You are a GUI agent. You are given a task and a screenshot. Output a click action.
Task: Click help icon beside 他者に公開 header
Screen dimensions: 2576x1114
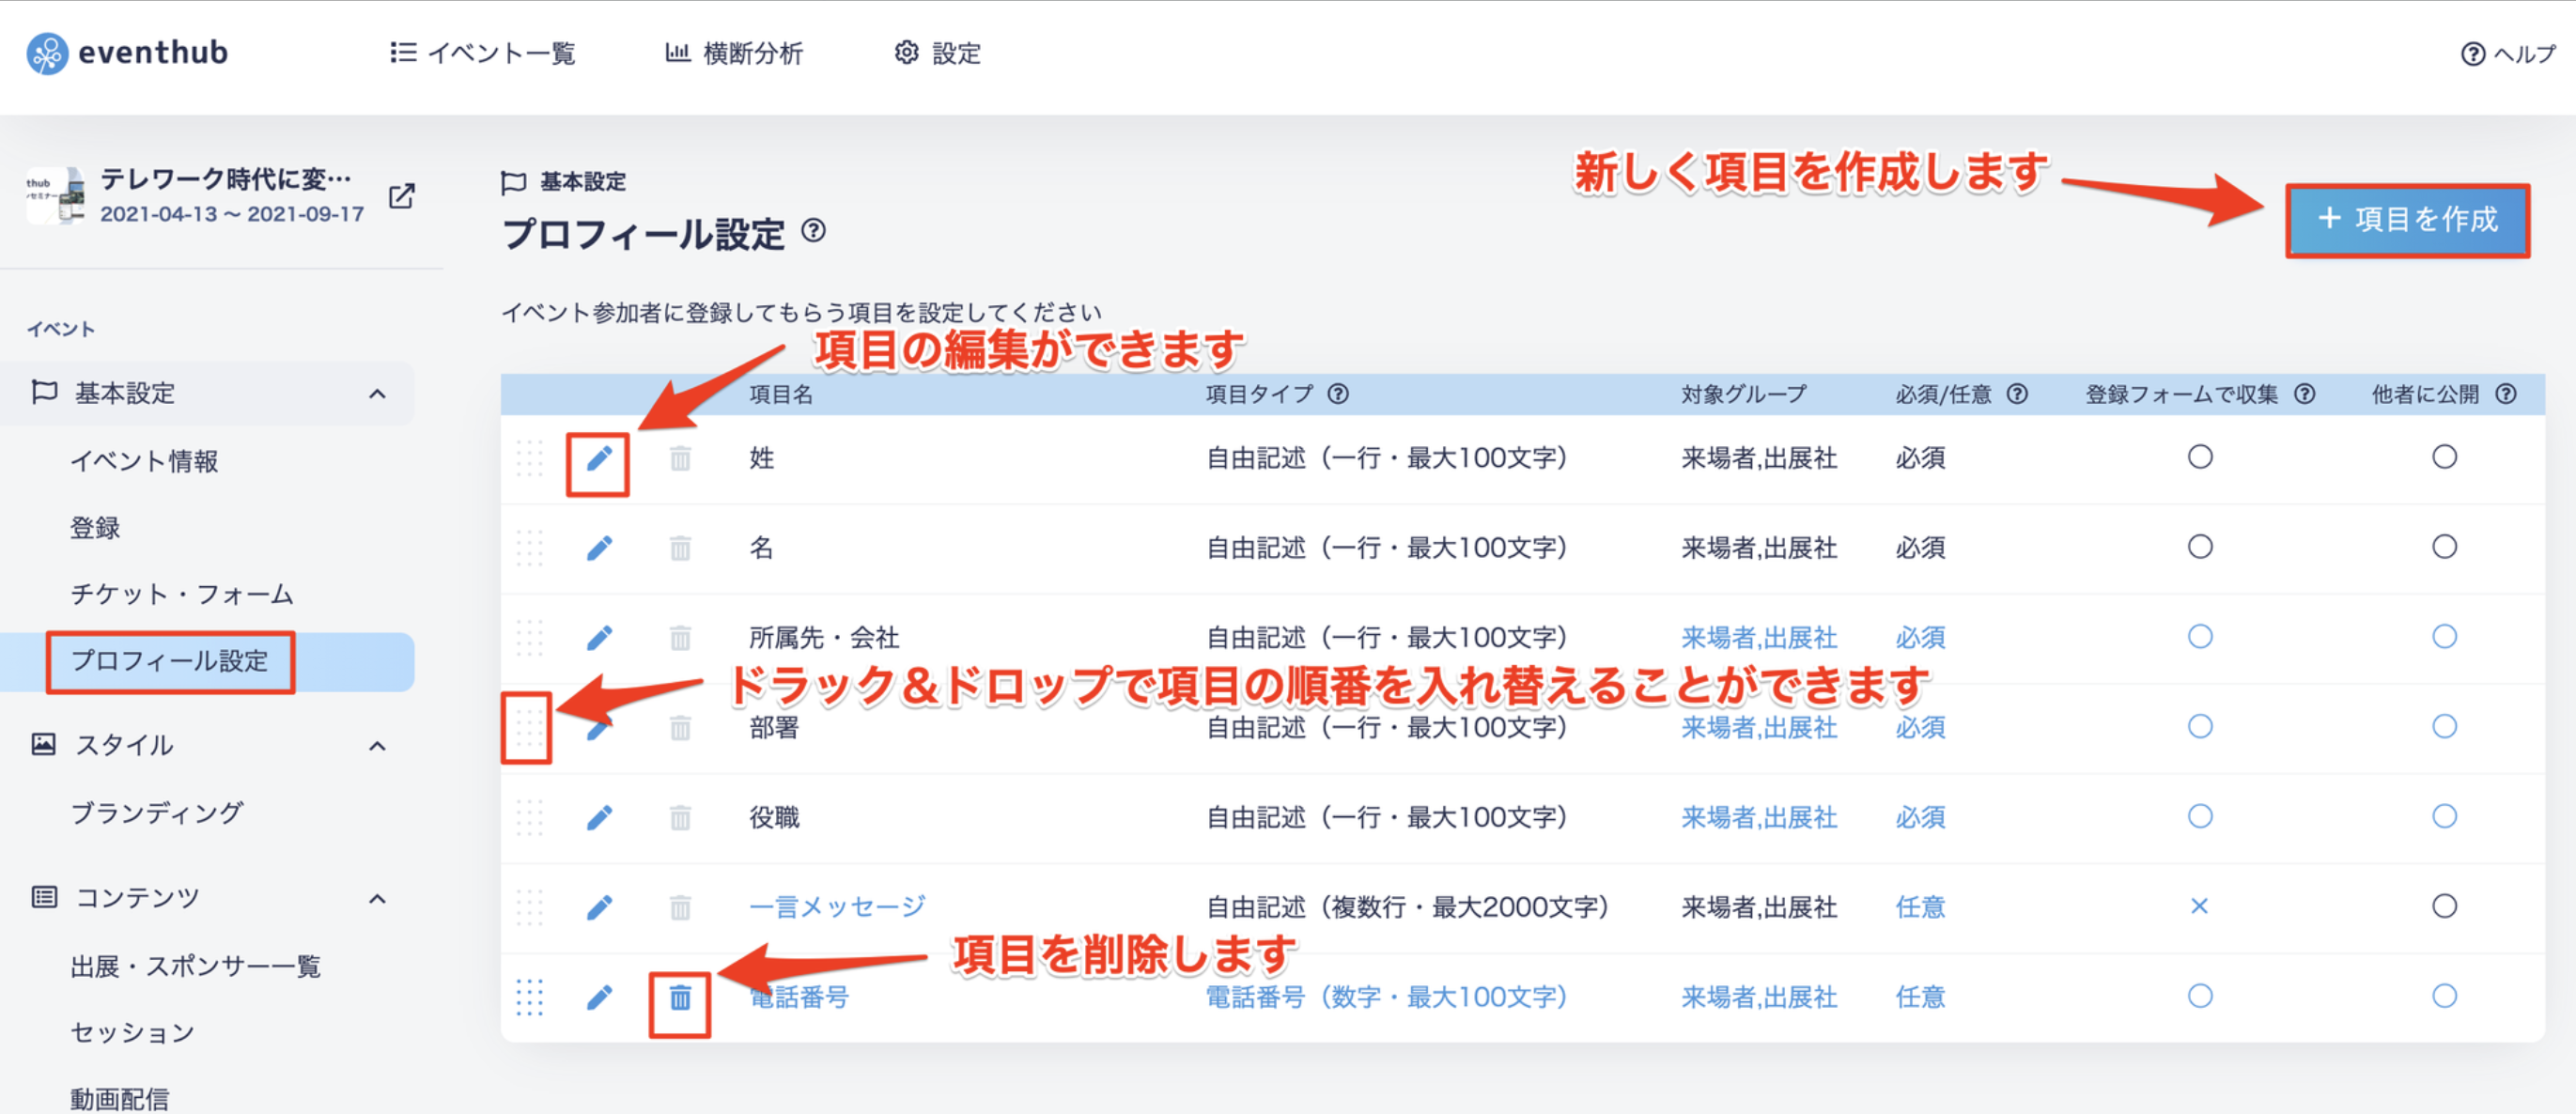pyautogui.click(x=2505, y=394)
